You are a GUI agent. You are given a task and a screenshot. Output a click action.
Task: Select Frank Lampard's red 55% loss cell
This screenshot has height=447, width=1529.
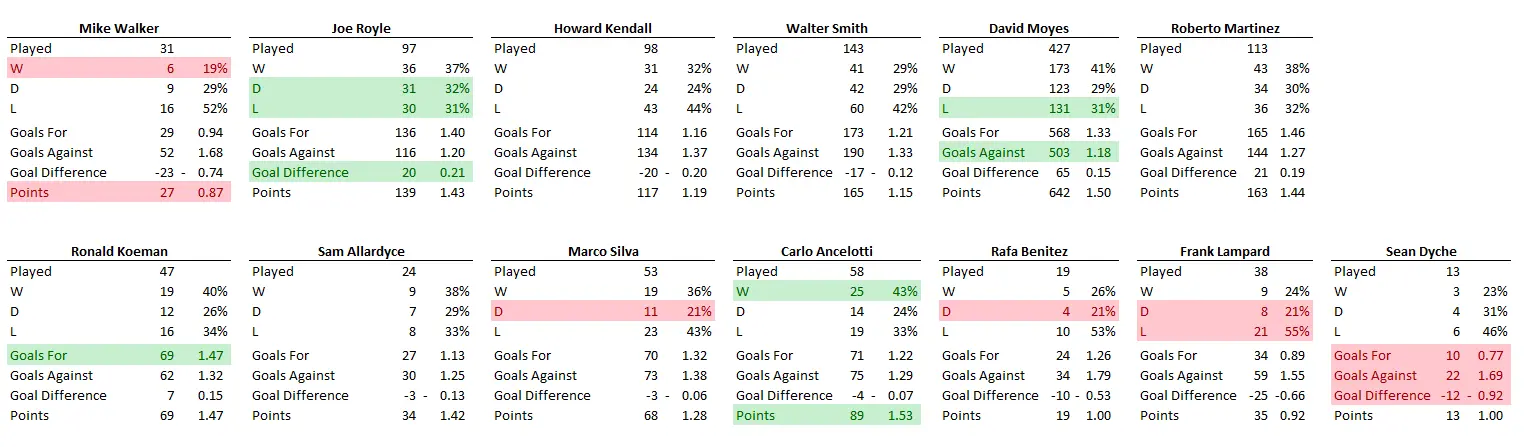[x=1296, y=331]
